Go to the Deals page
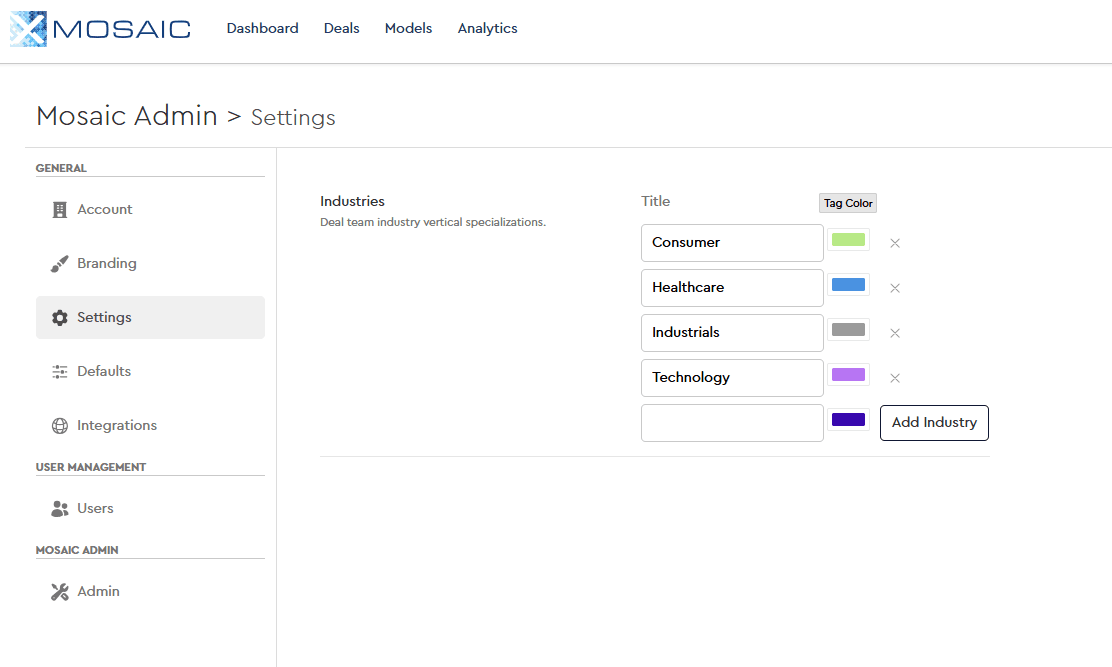 pyautogui.click(x=341, y=28)
